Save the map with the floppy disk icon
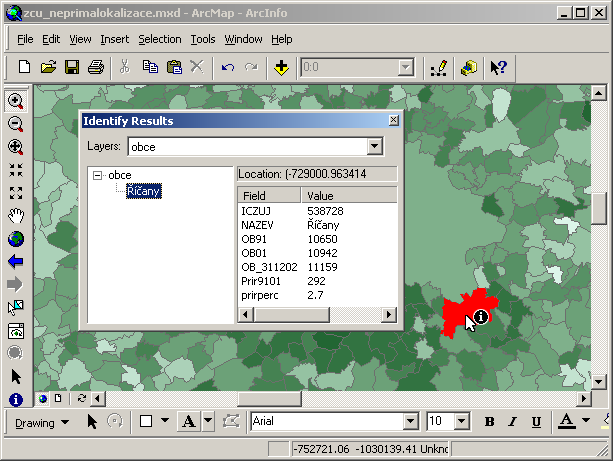The image size is (613, 461). pyautogui.click(x=72, y=67)
